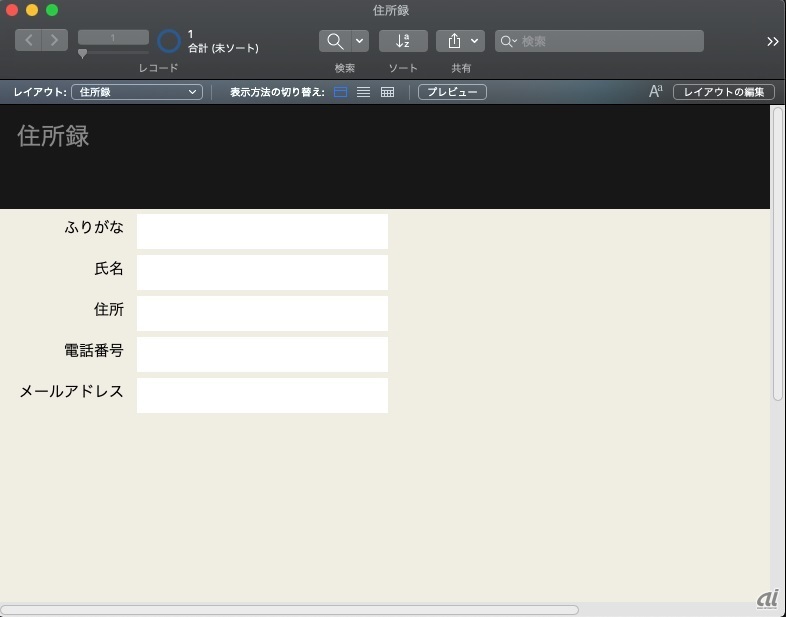Click the yellow minimize window button
This screenshot has height=617, width=786.
pyautogui.click(x=32, y=10)
